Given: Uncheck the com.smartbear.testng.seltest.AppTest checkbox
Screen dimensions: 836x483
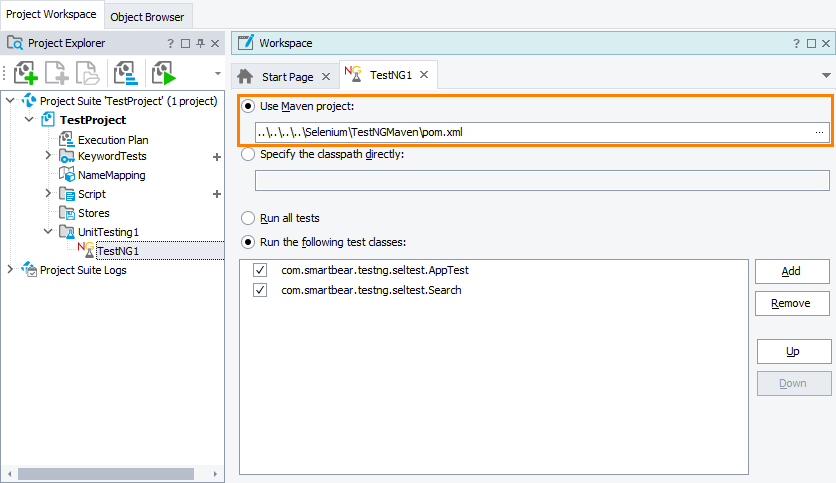Looking at the screenshot, I should [260, 270].
